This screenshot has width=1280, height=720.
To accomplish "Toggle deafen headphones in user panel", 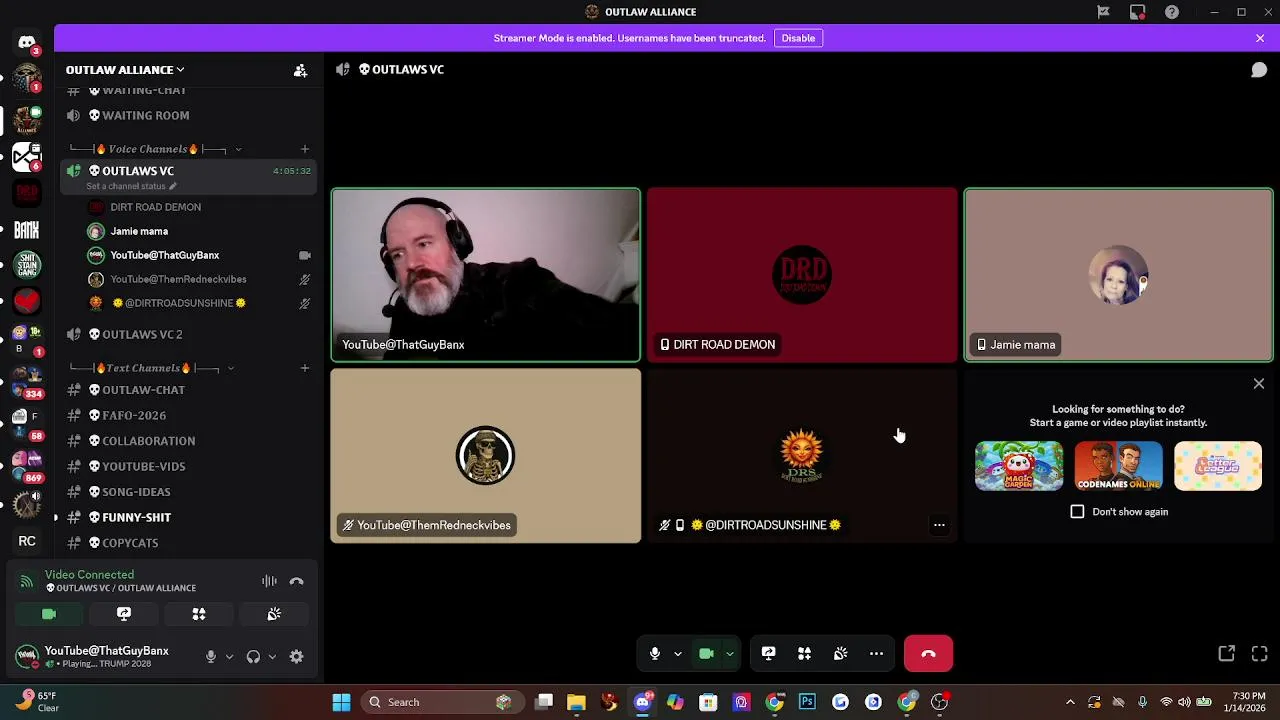I will coord(253,657).
